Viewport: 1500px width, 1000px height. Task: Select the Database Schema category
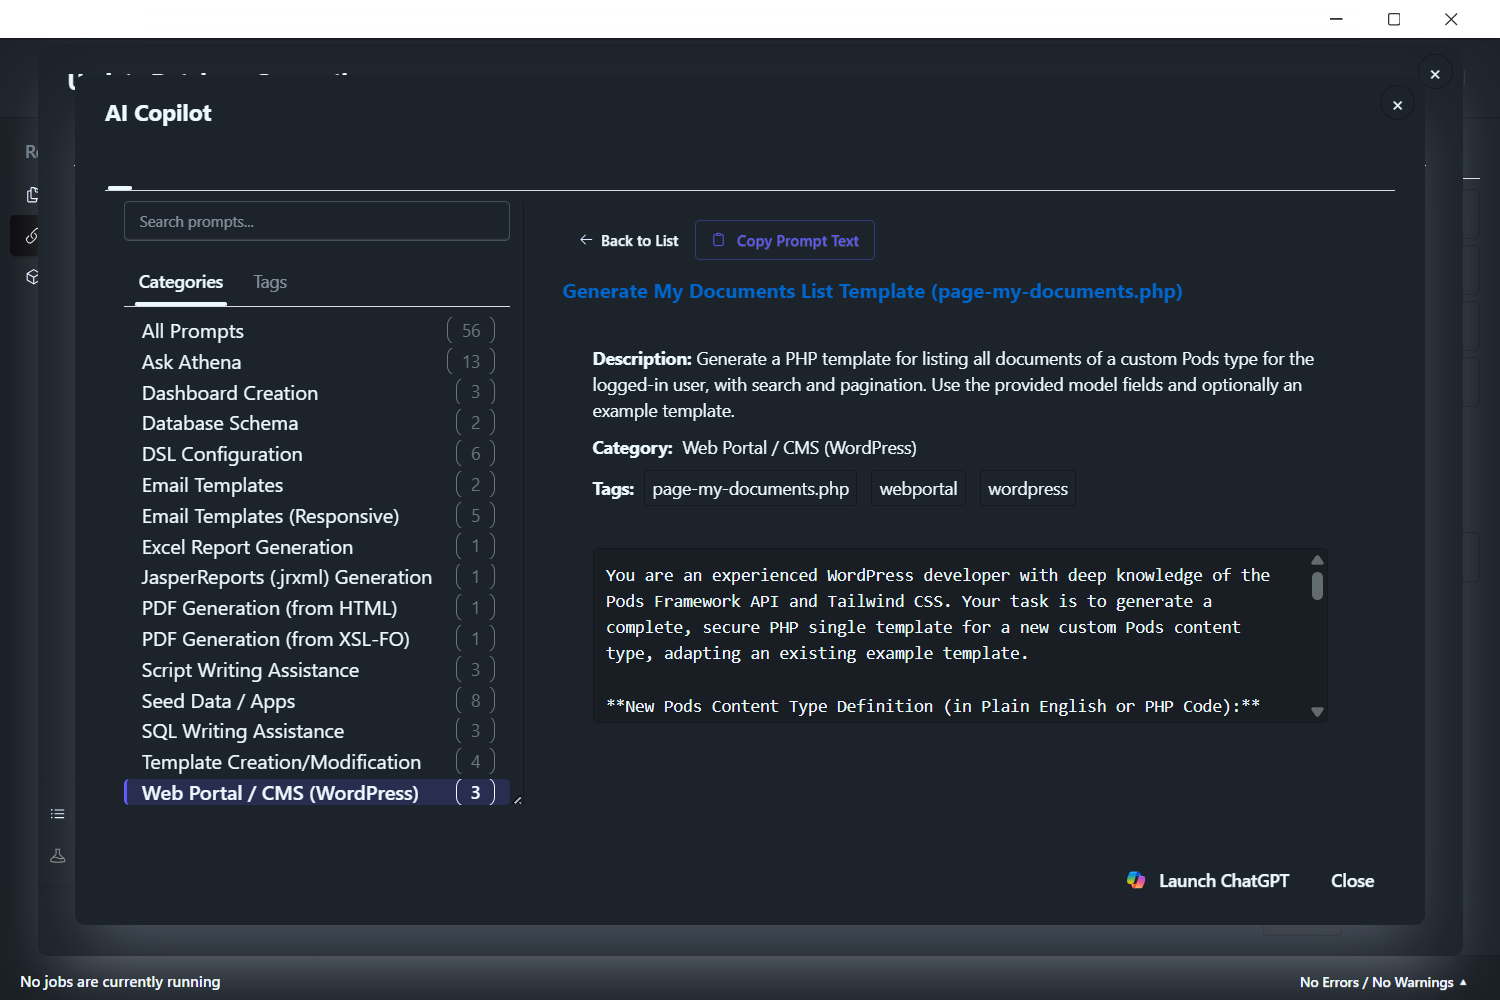tap(317, 423)
